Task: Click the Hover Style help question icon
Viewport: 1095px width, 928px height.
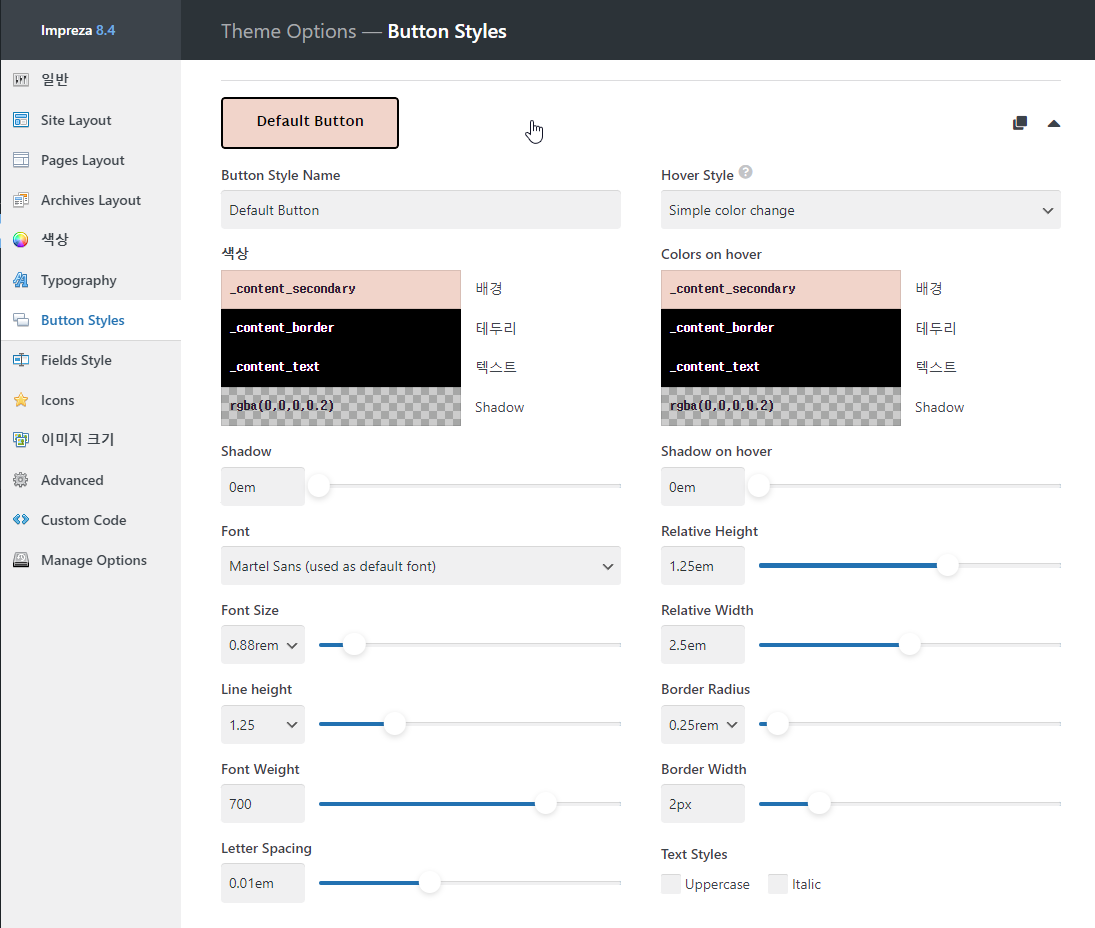Action: click(x=745, y=172)
